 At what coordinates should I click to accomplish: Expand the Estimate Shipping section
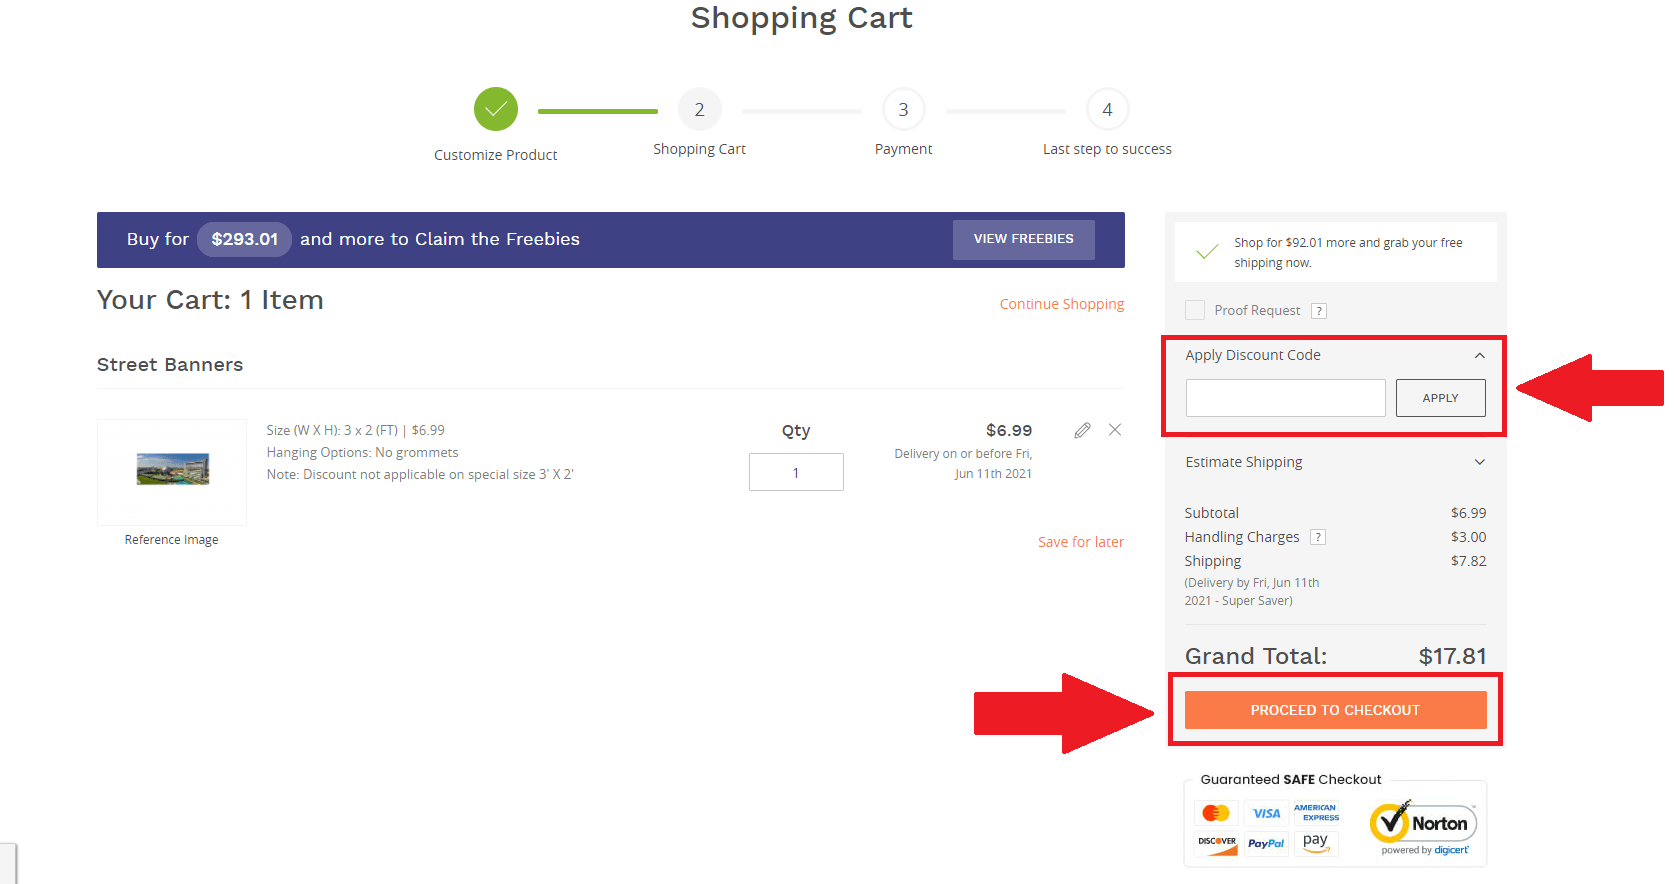coord(1479,462)
